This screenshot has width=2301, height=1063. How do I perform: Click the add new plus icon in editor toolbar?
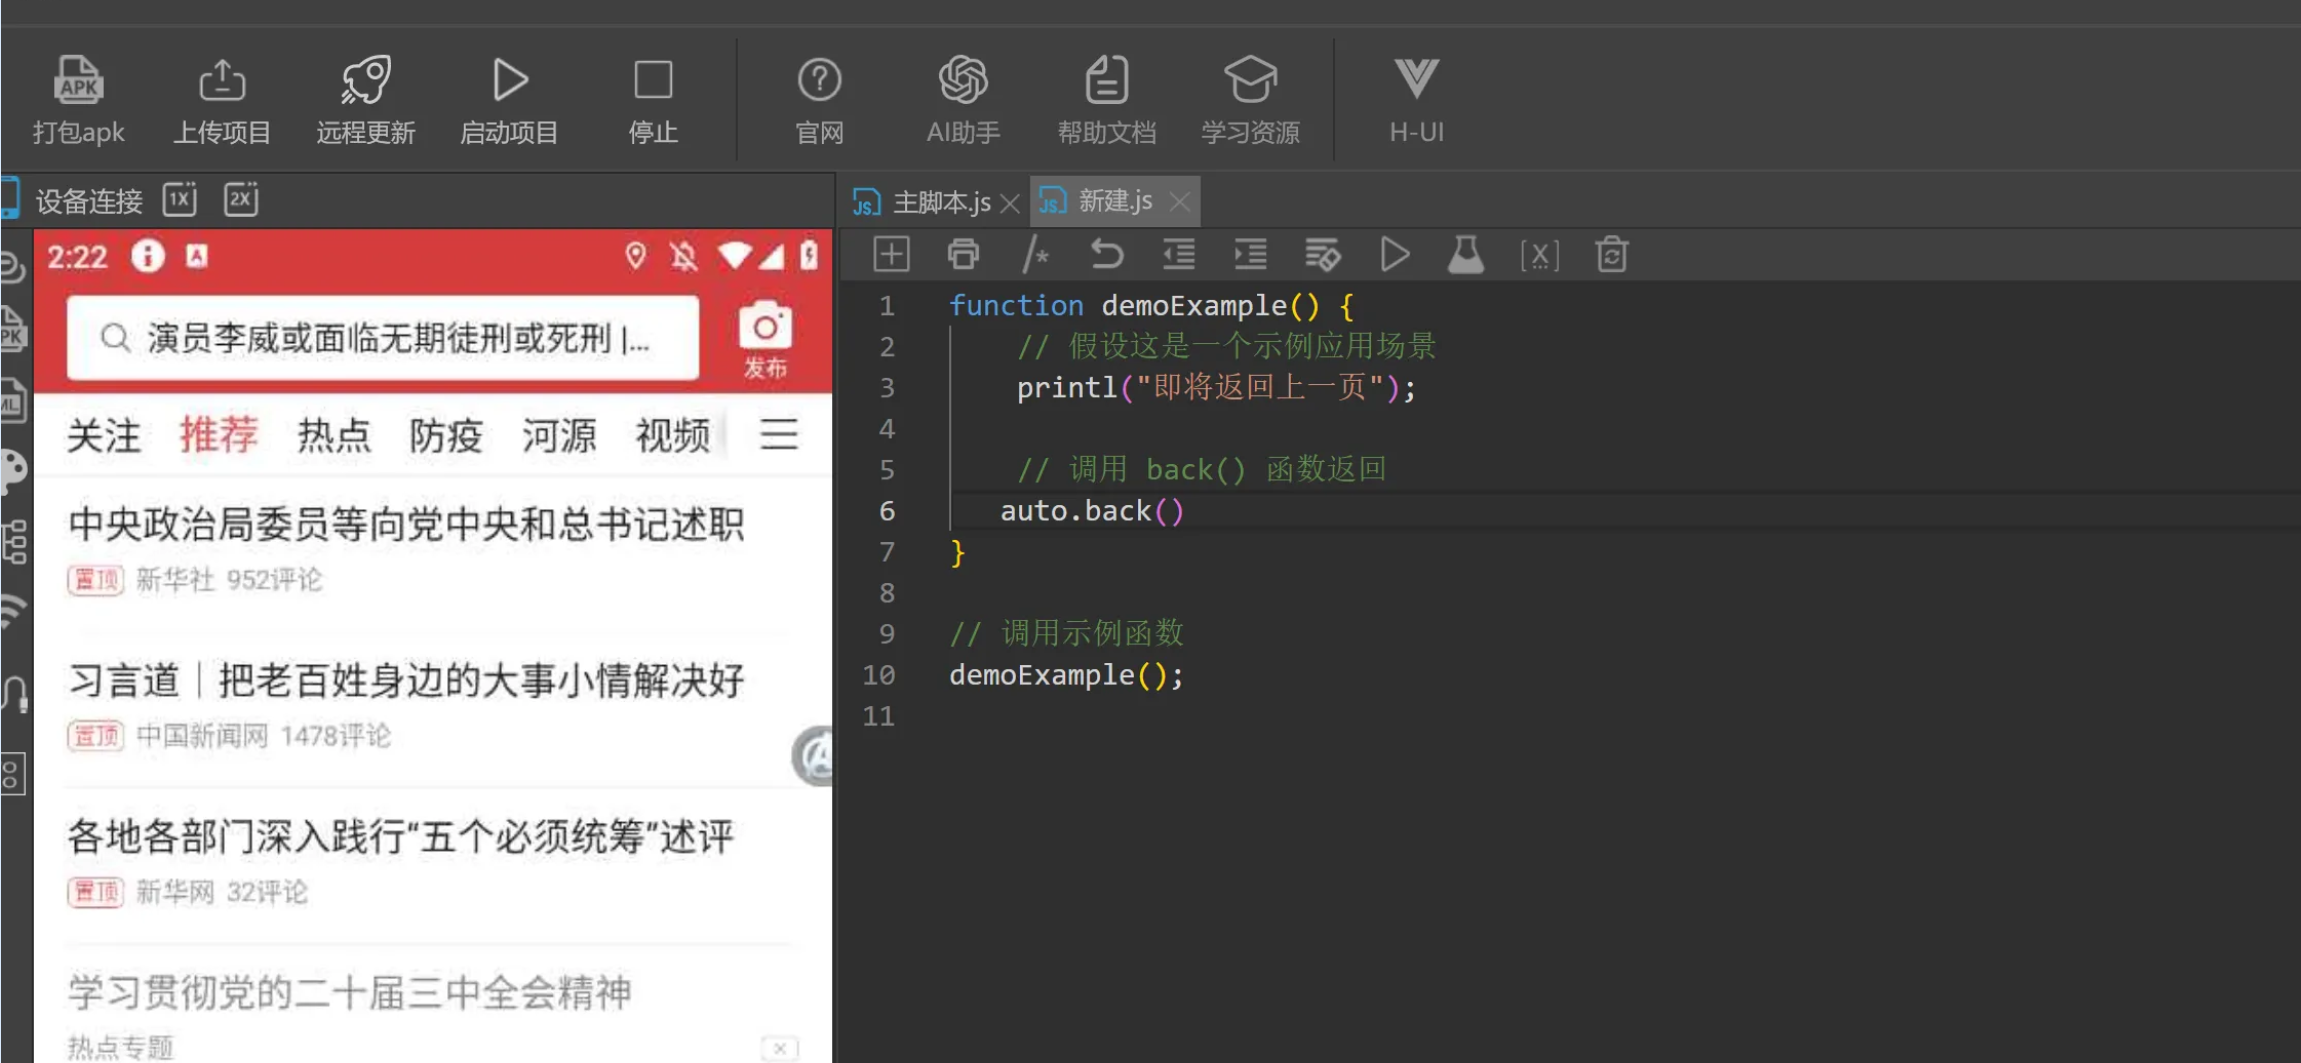pyautogui.click(x=891, y=255)
